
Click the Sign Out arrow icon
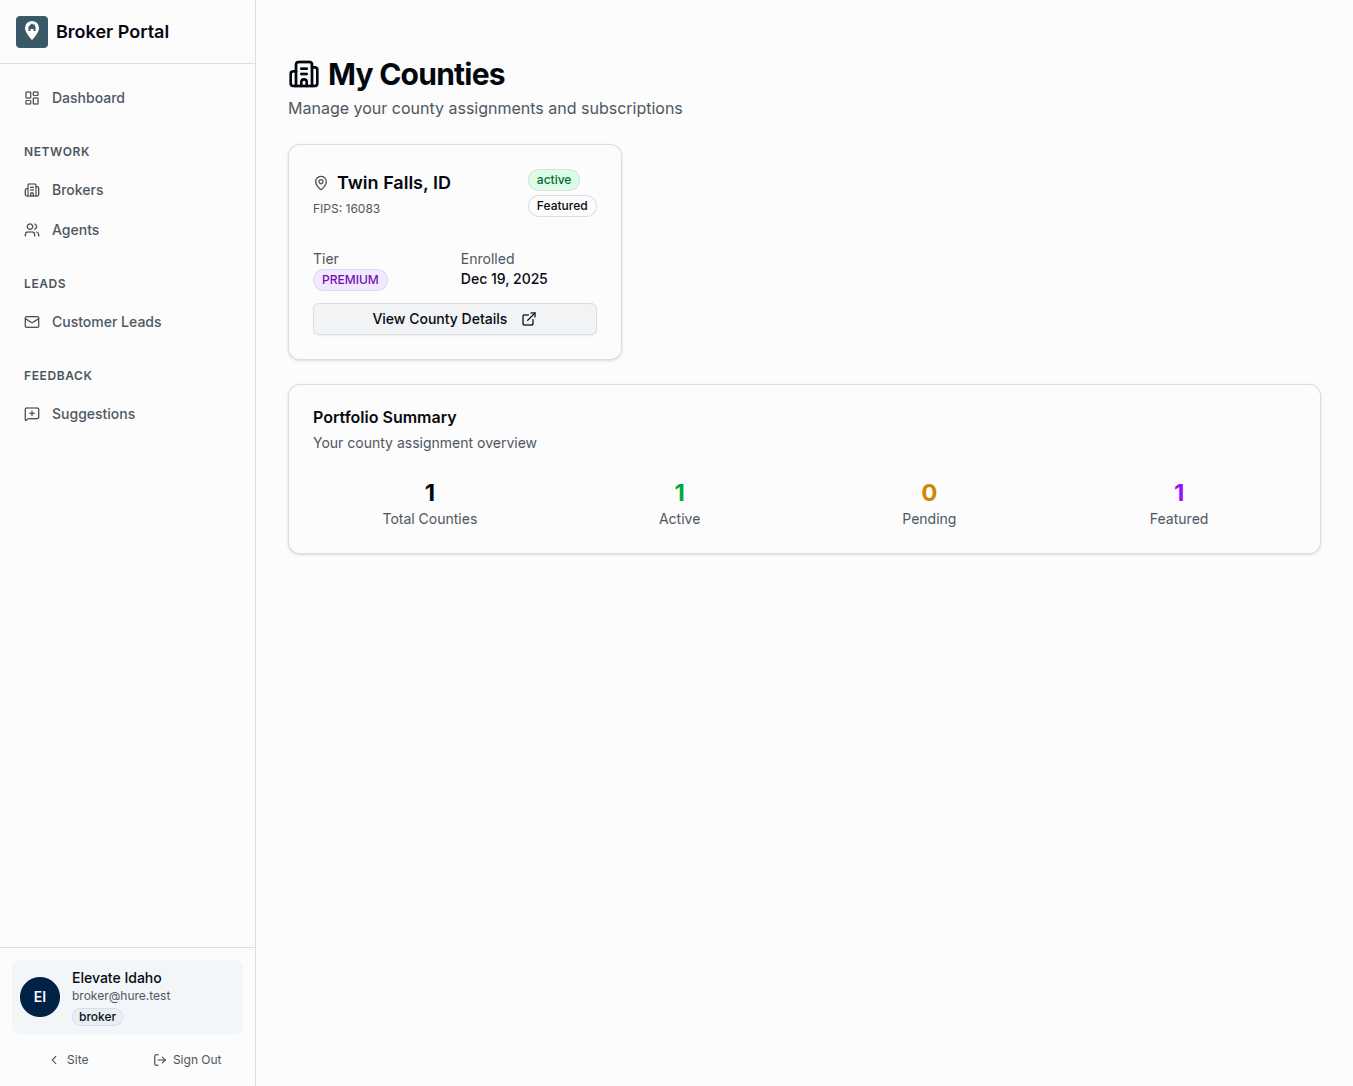[x=160, y=1059]
